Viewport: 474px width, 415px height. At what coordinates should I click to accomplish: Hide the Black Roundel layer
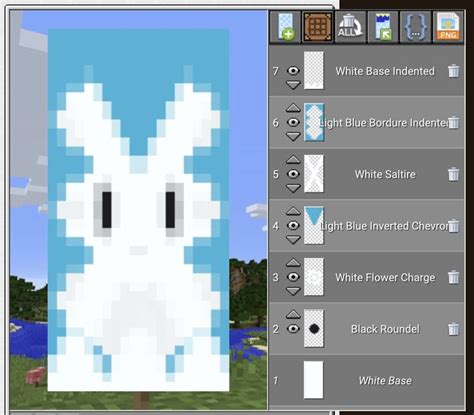tap(293, 329)
